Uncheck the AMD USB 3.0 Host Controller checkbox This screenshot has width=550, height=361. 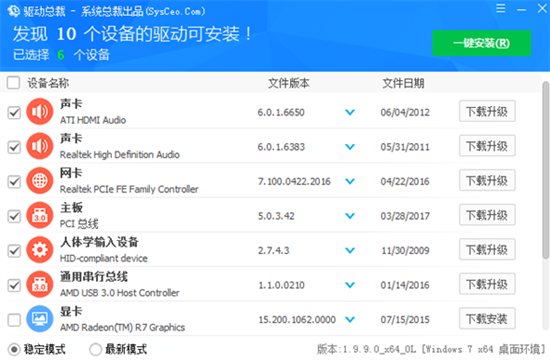[x=14, y=285]
